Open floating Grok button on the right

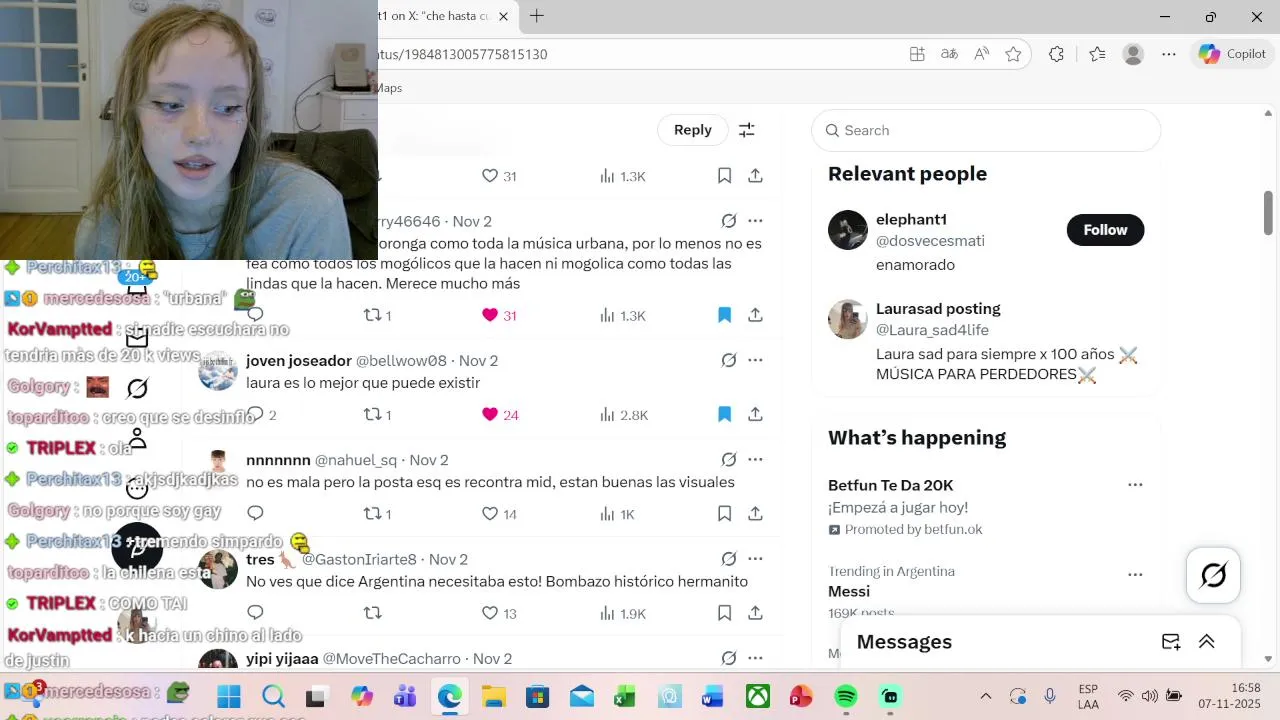(x=1213, y=576)
